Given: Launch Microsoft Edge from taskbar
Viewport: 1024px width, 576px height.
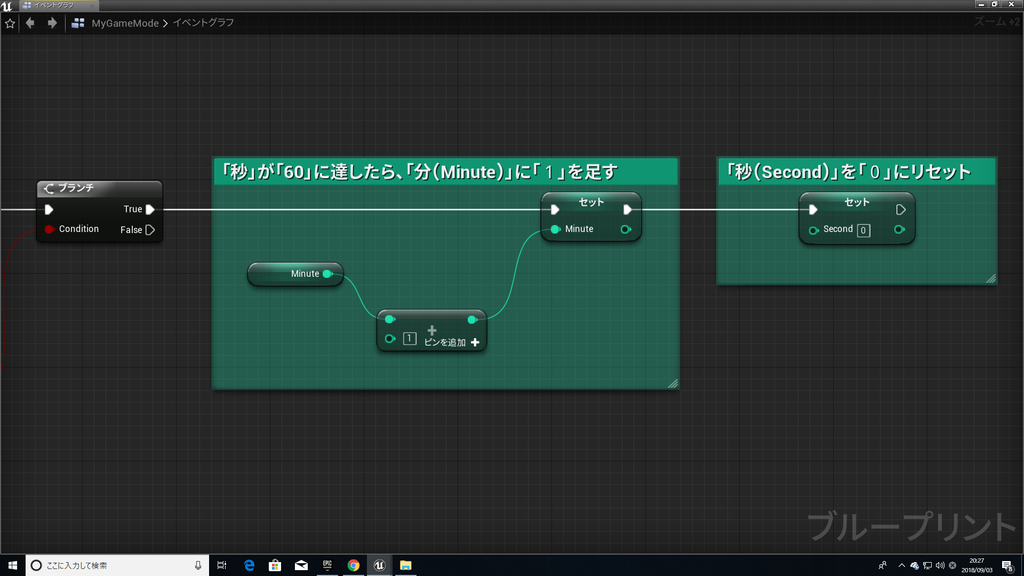Looking at the screenshot, I should pos(249,566).
